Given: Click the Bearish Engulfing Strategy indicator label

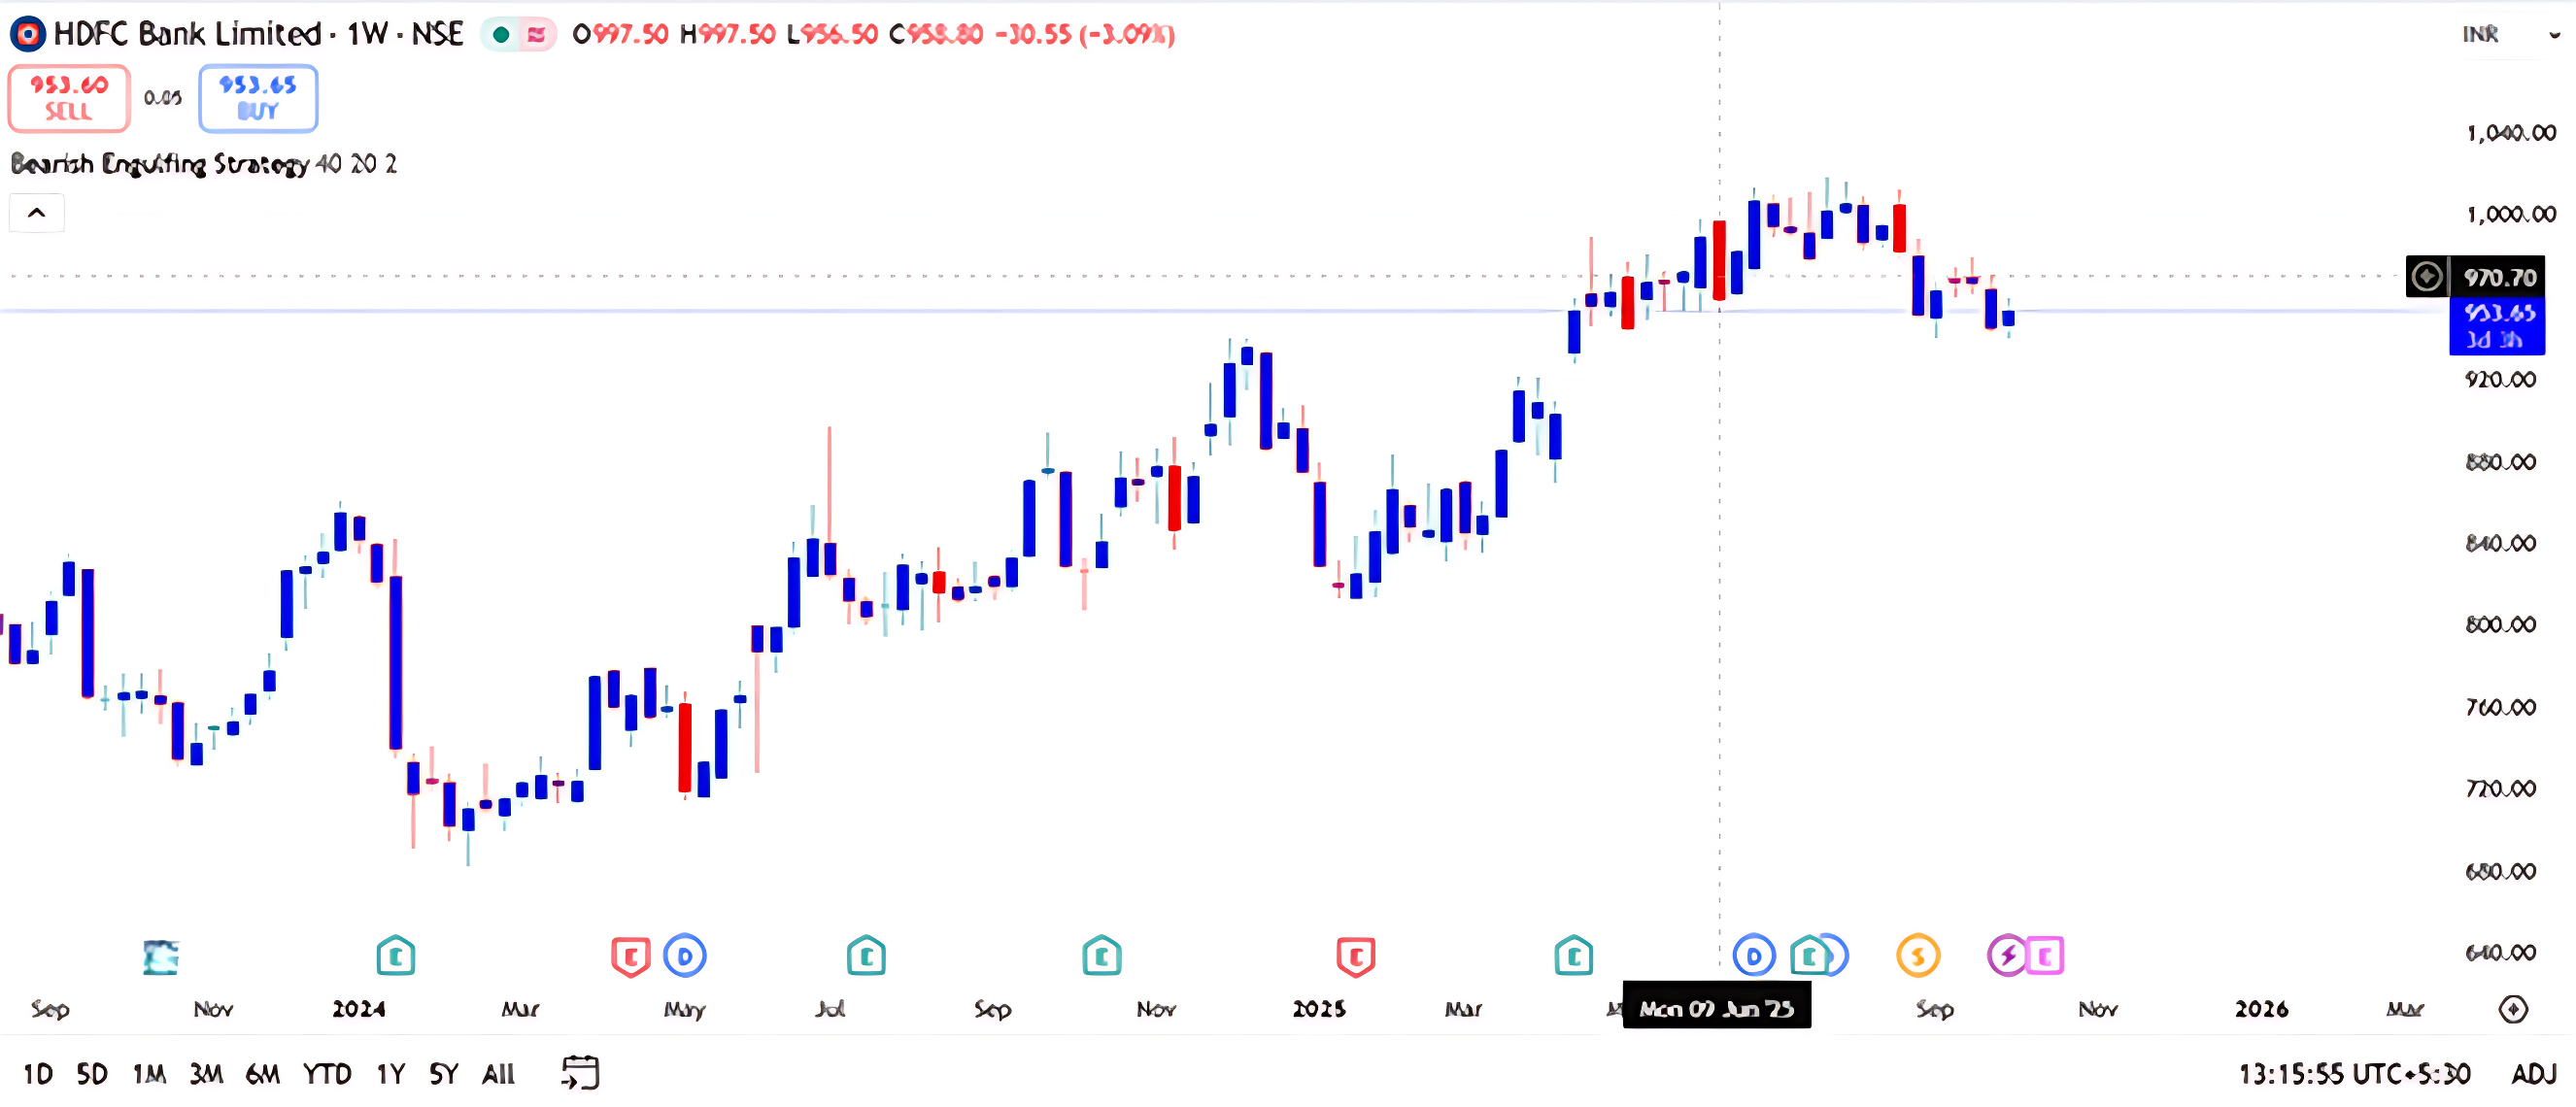Looking at the screenshot, I should click(x=160, y=164).
